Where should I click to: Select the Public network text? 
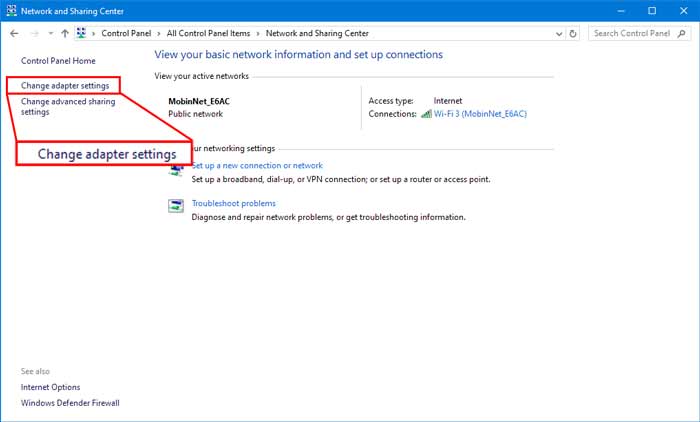tap(196, 114)
